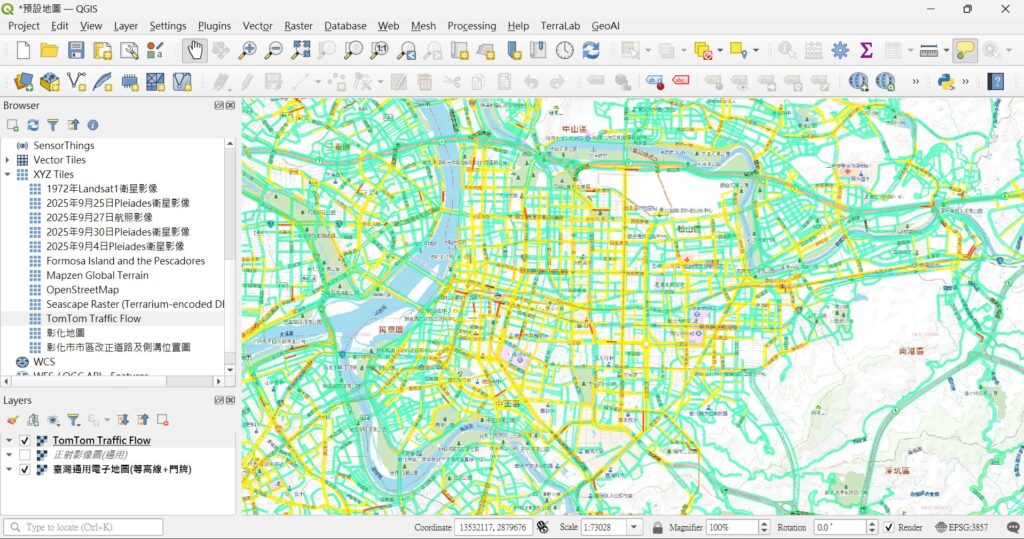
Task: Open the Project menu
Action: (24, 25)
